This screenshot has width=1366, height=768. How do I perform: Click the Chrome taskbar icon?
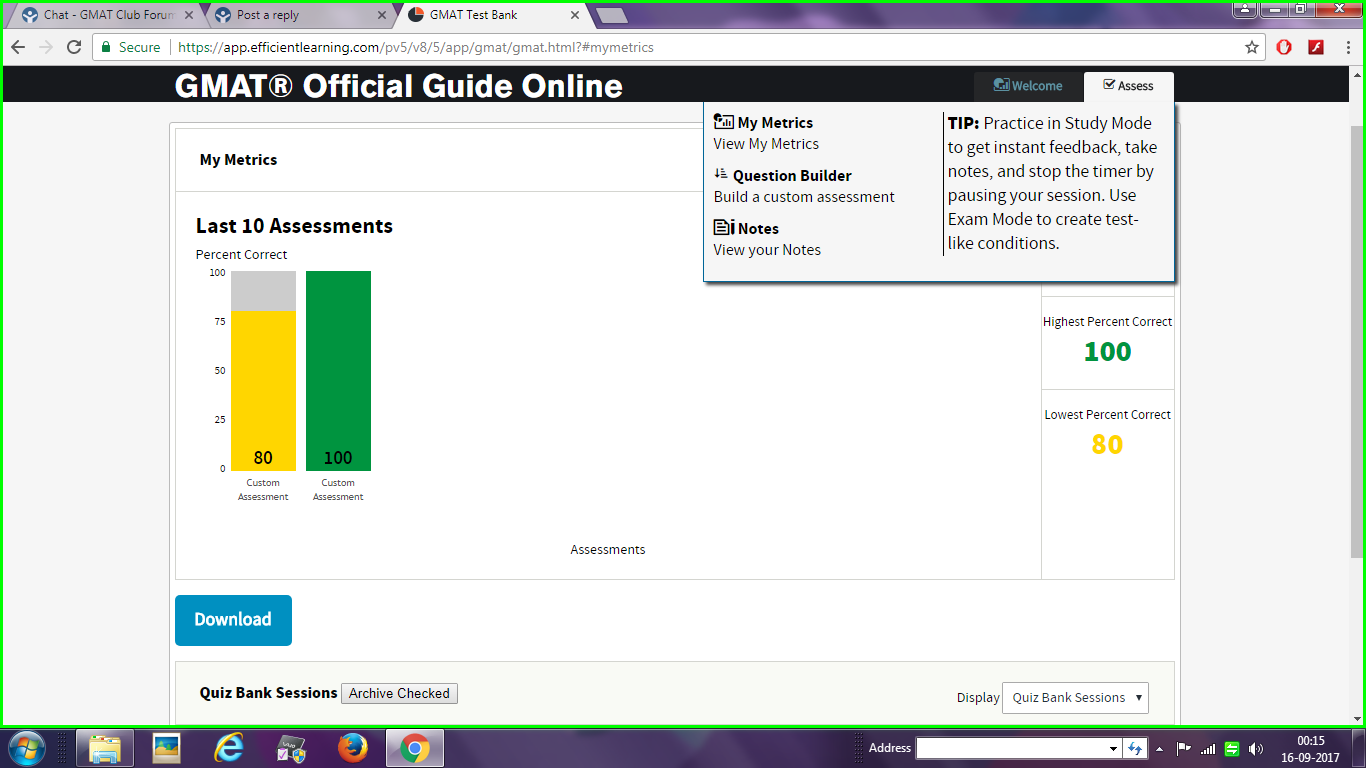[x=415, y=748]
